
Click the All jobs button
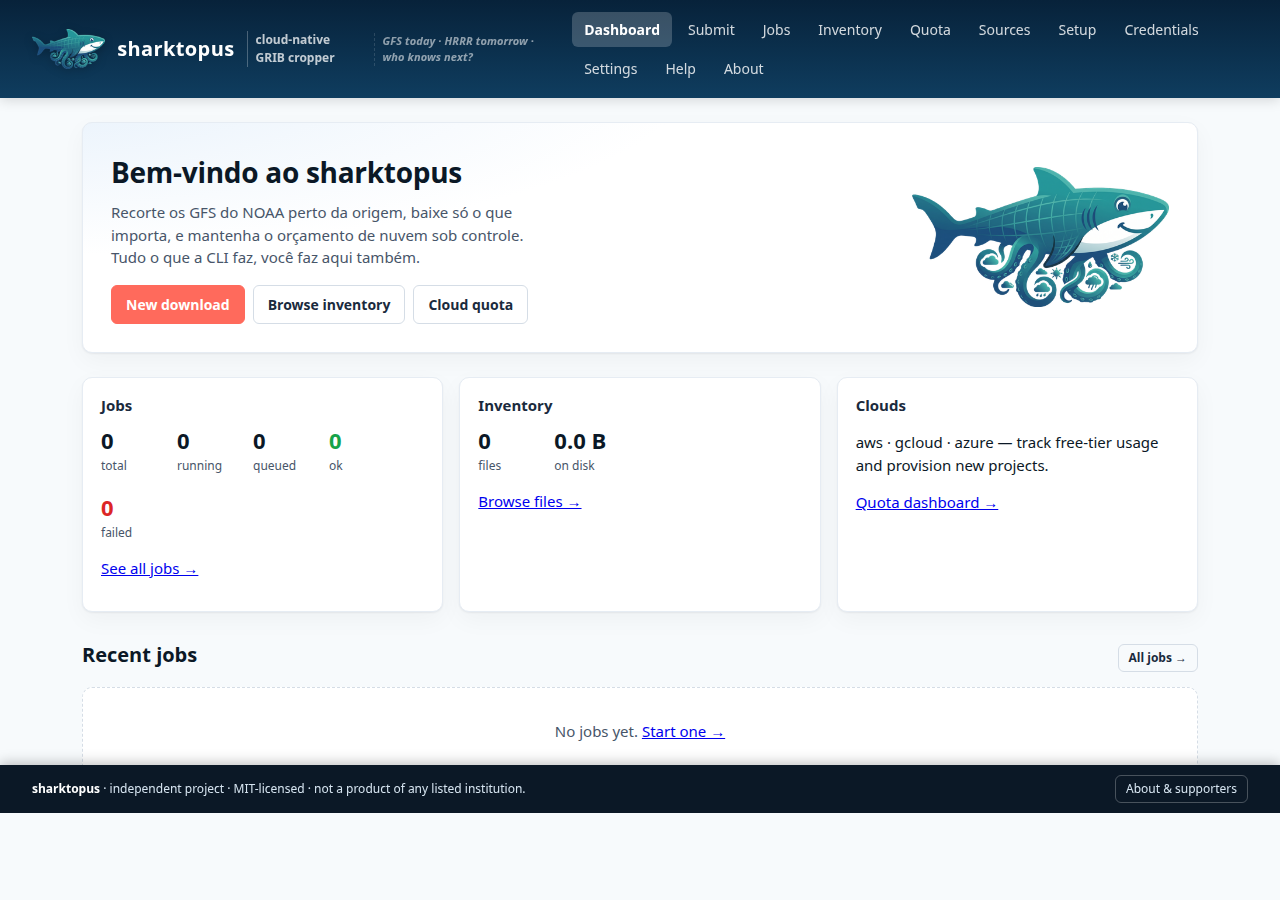(x=1157, y=658)
